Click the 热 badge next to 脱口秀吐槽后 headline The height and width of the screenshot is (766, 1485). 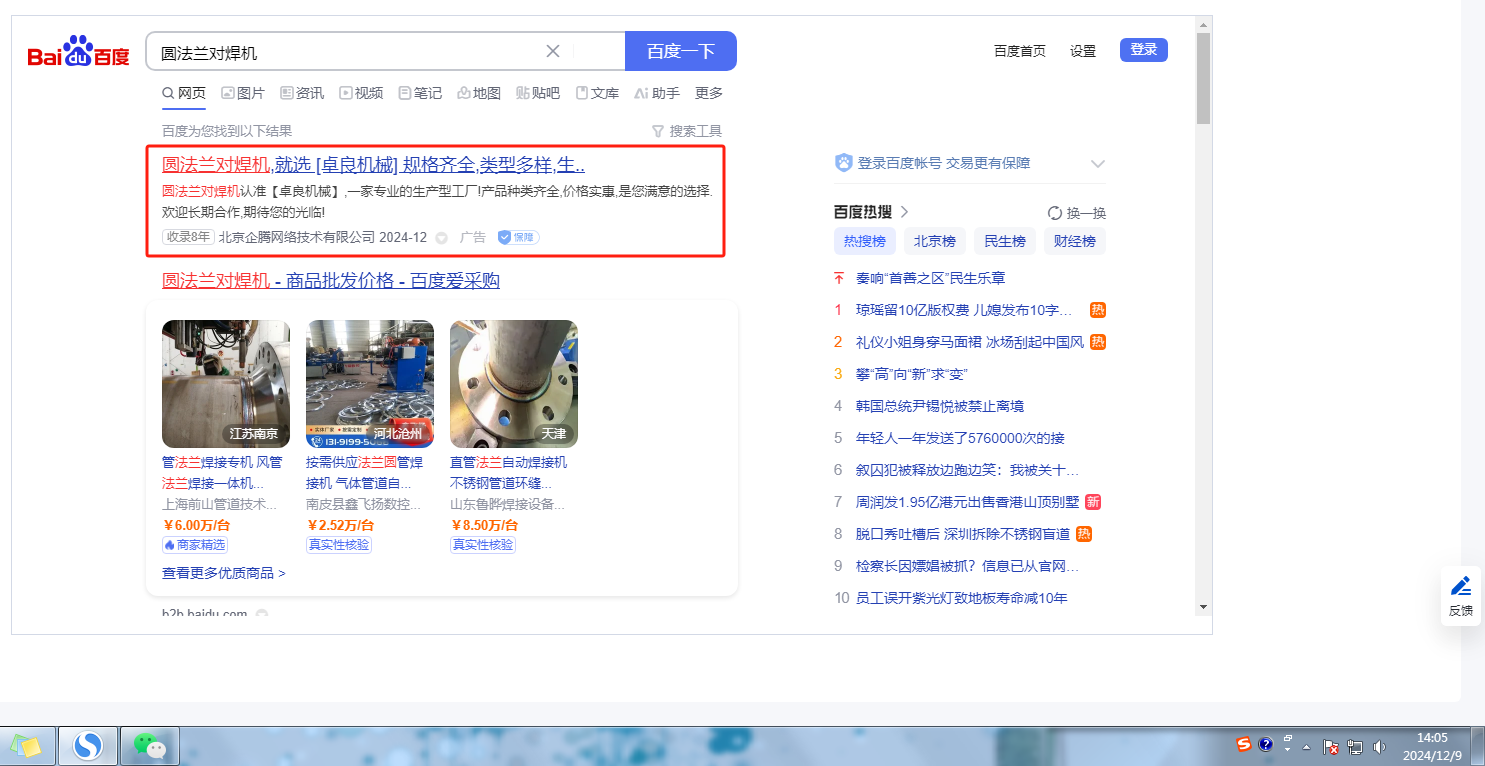1084,534
